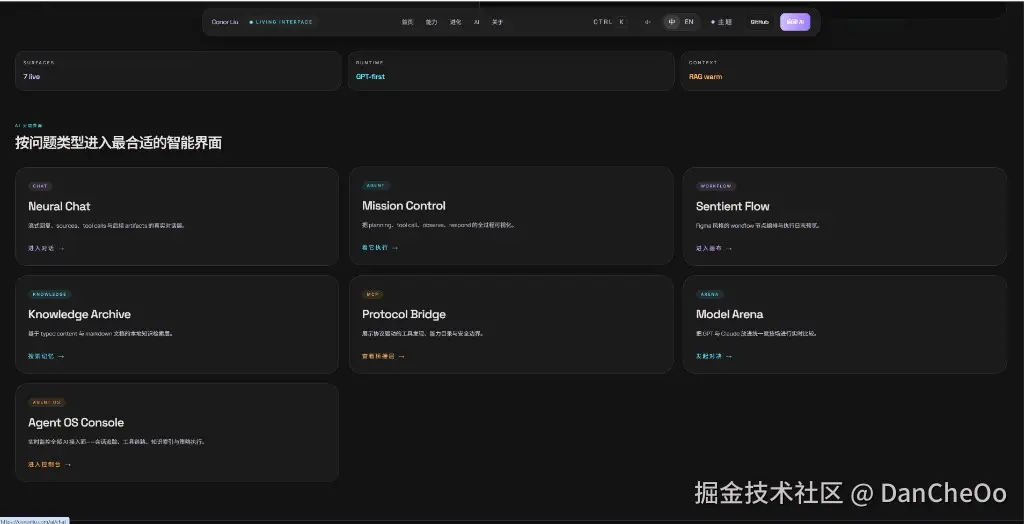Toggle the sound icon in navigation bar
The height and width of the screenshot is (524, 1024).
(x=647, y=22)
